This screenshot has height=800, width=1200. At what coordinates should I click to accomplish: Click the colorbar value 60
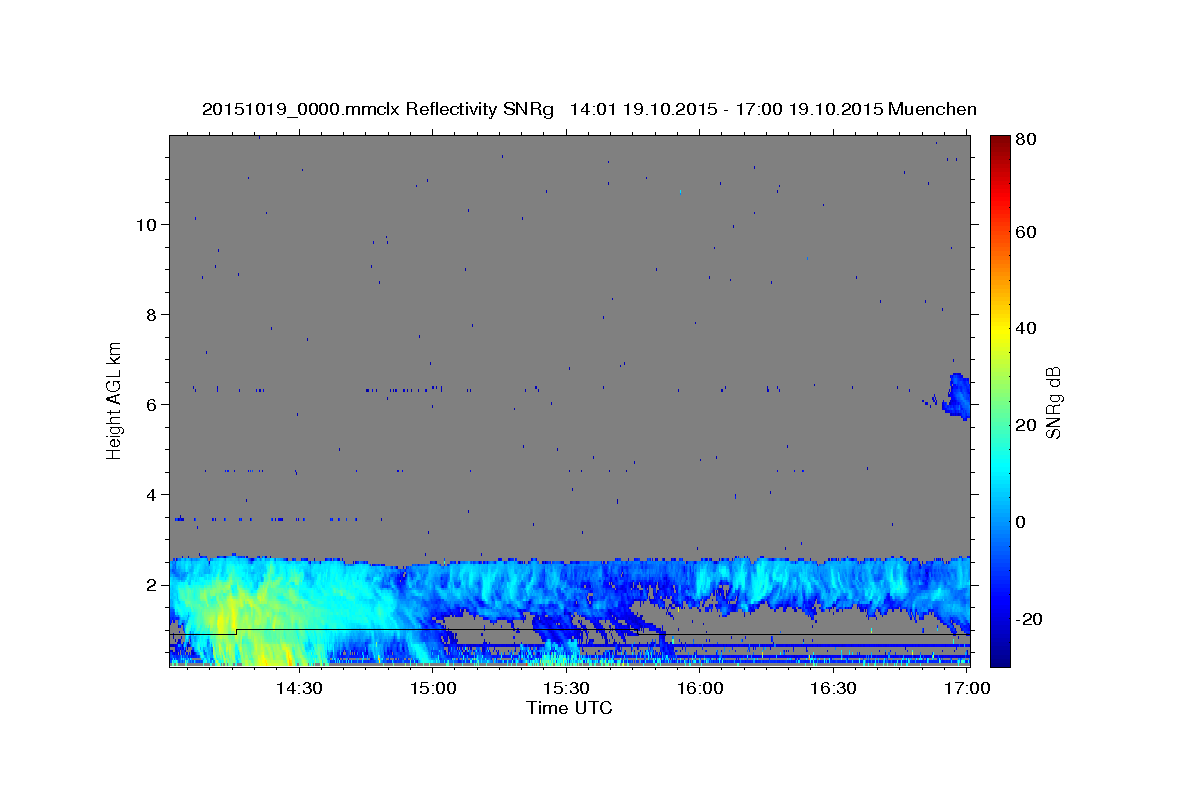click(1025, 232)
